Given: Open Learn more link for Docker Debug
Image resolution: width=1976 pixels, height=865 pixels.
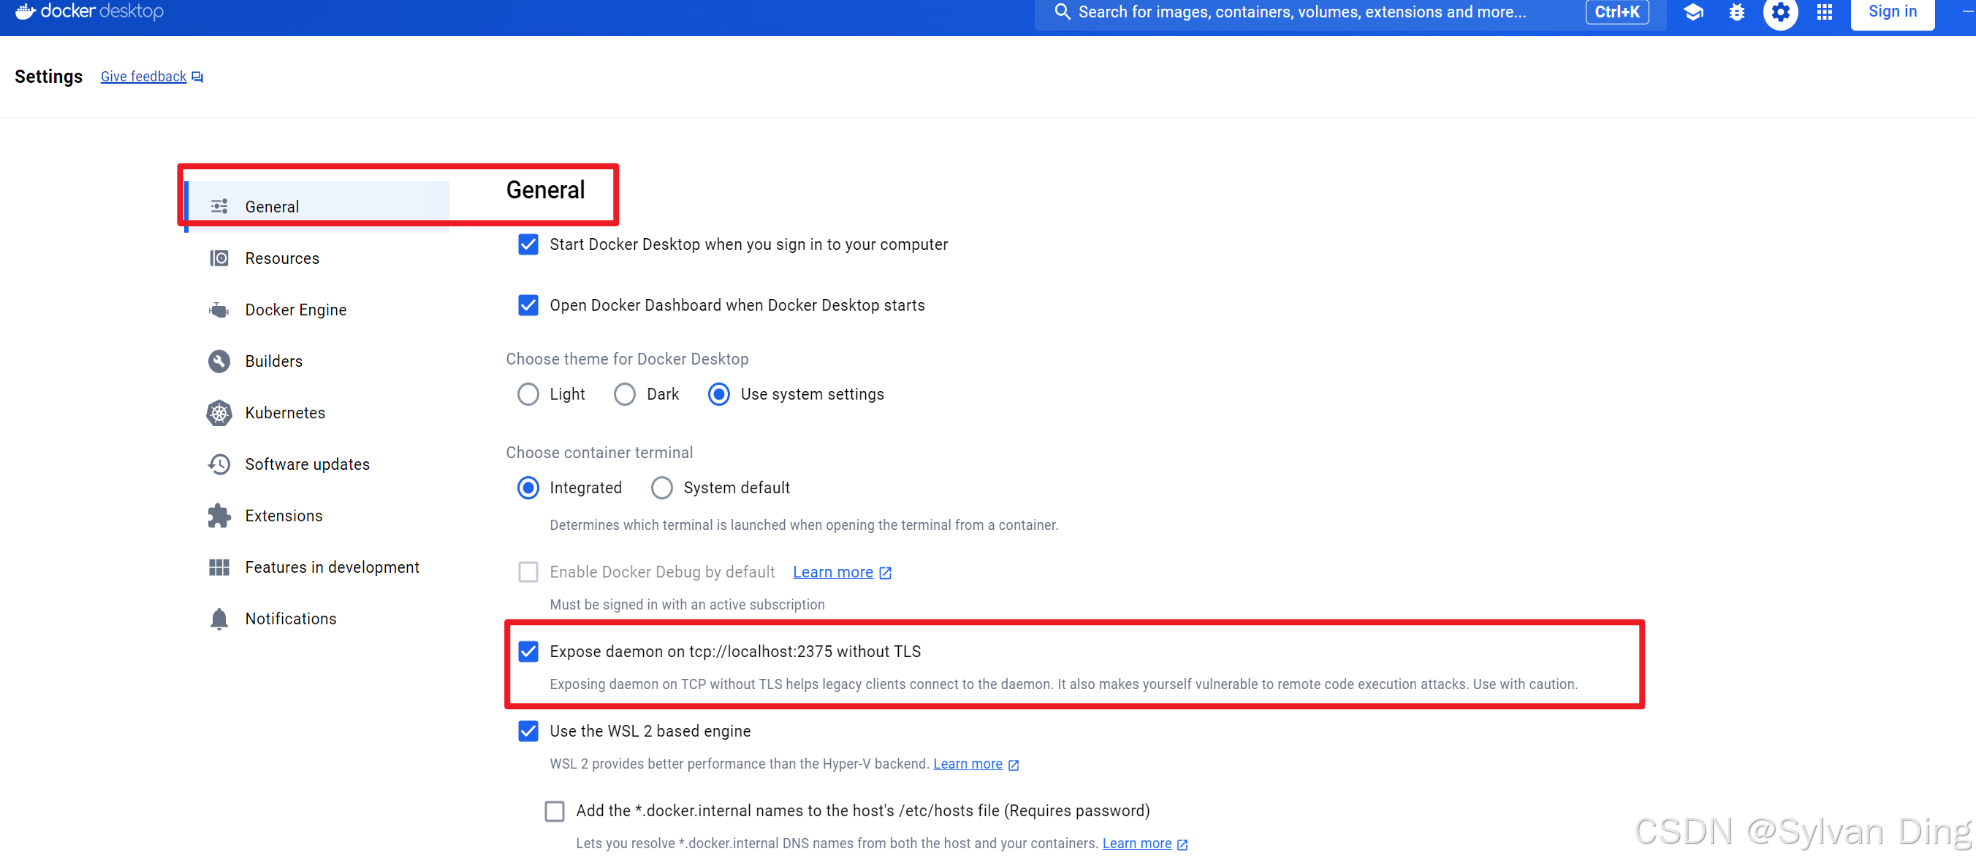Looking at the screenshot, I should tap(833, 572).
